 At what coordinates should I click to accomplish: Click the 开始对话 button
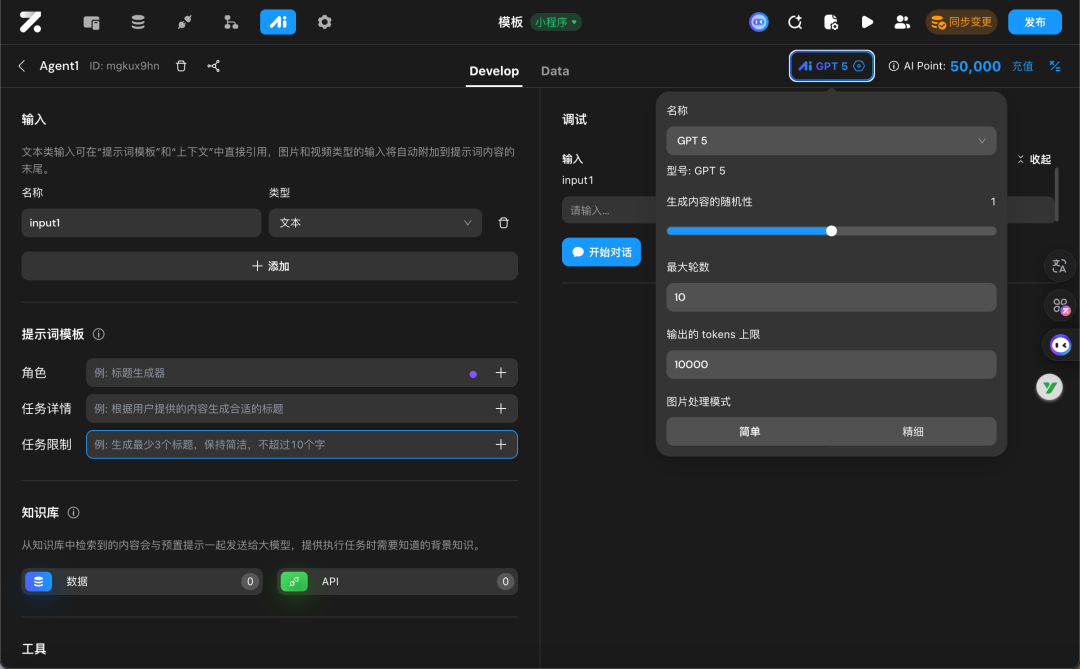(601, 252)
